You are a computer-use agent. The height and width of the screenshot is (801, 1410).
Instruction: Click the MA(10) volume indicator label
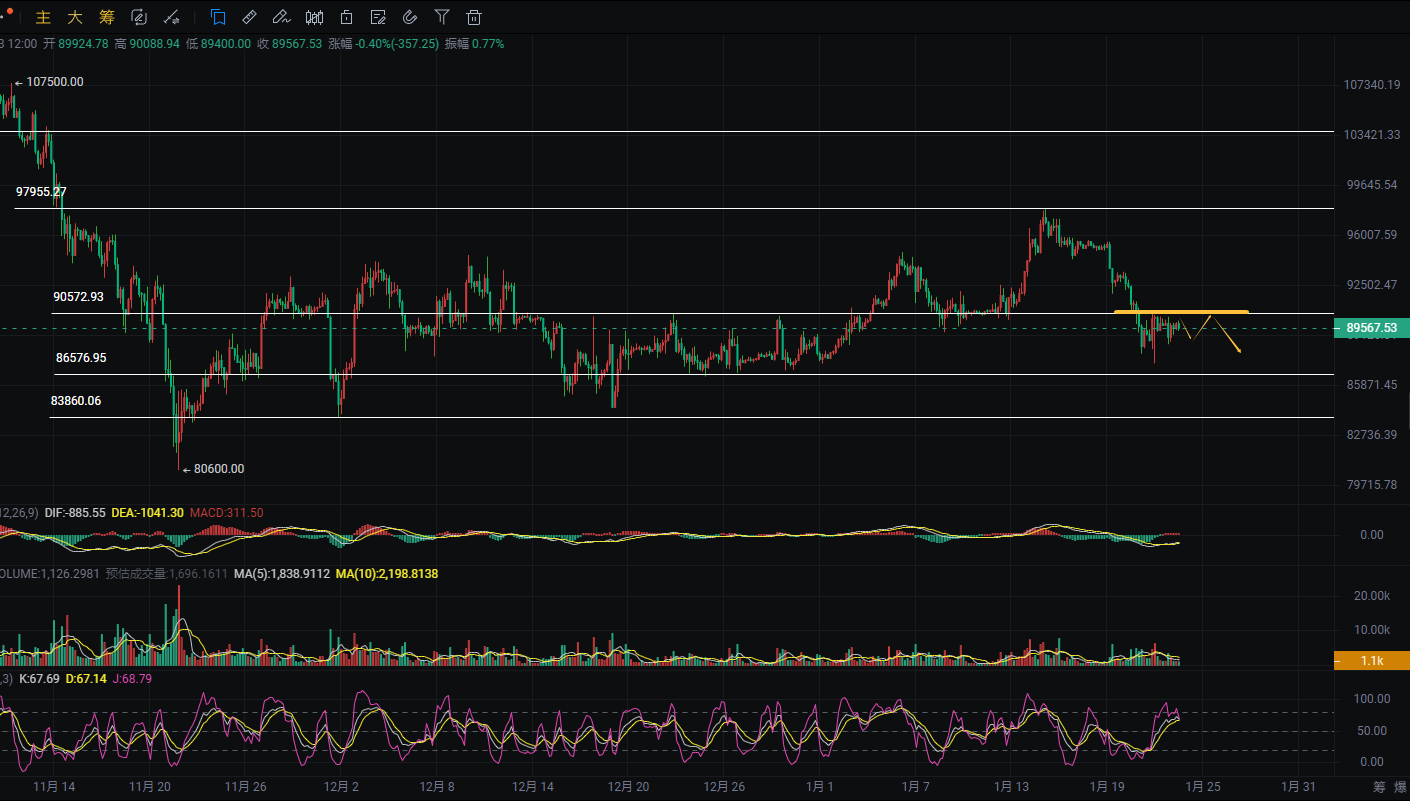point(387,574)
